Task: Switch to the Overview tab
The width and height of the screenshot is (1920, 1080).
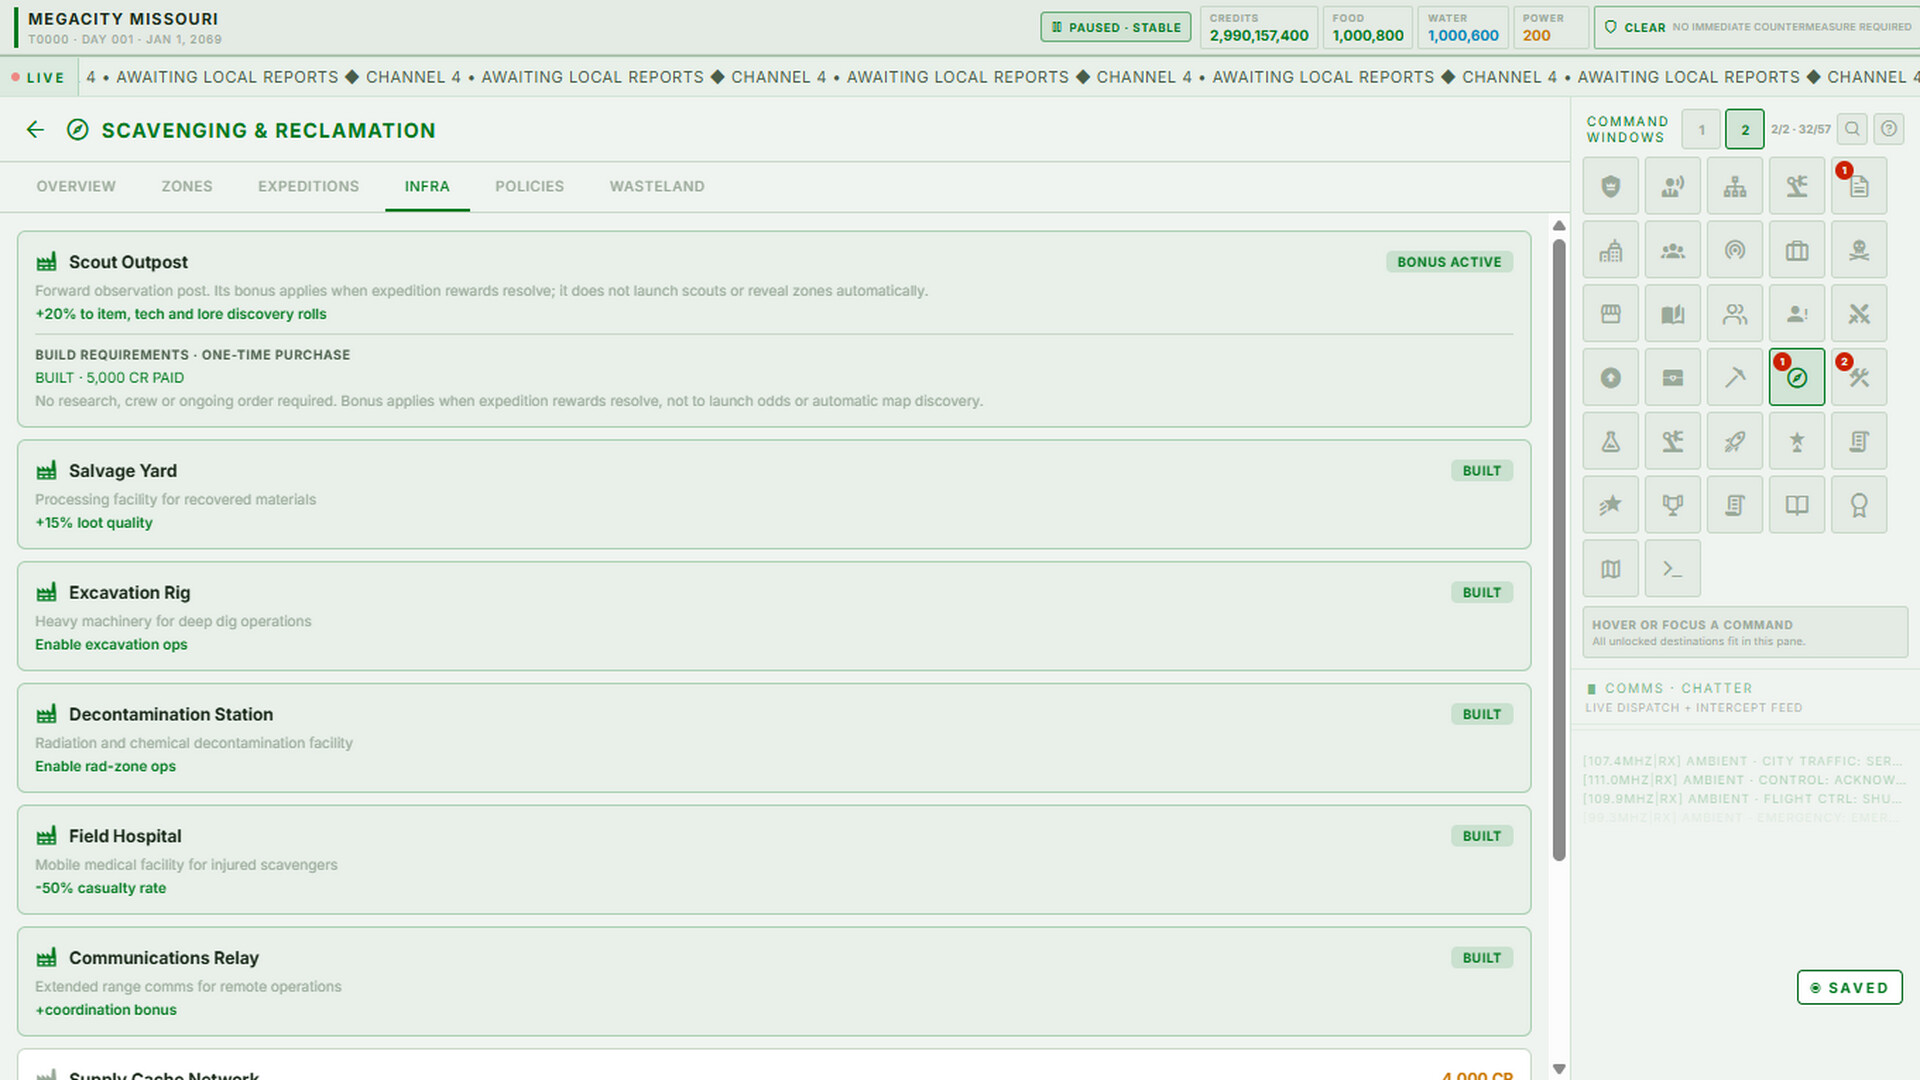Action: coord(76,187)
